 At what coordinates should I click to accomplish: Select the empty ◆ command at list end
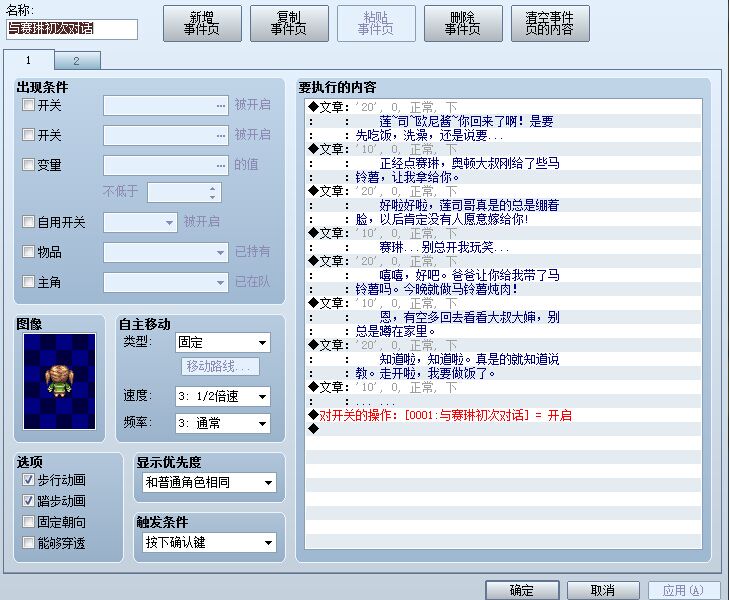click(x=504, y=429)
